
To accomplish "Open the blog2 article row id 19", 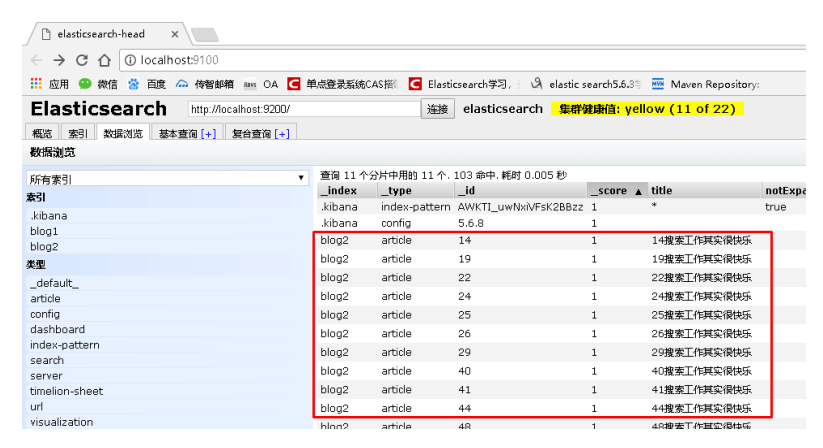I will click(x=562, y=259).
